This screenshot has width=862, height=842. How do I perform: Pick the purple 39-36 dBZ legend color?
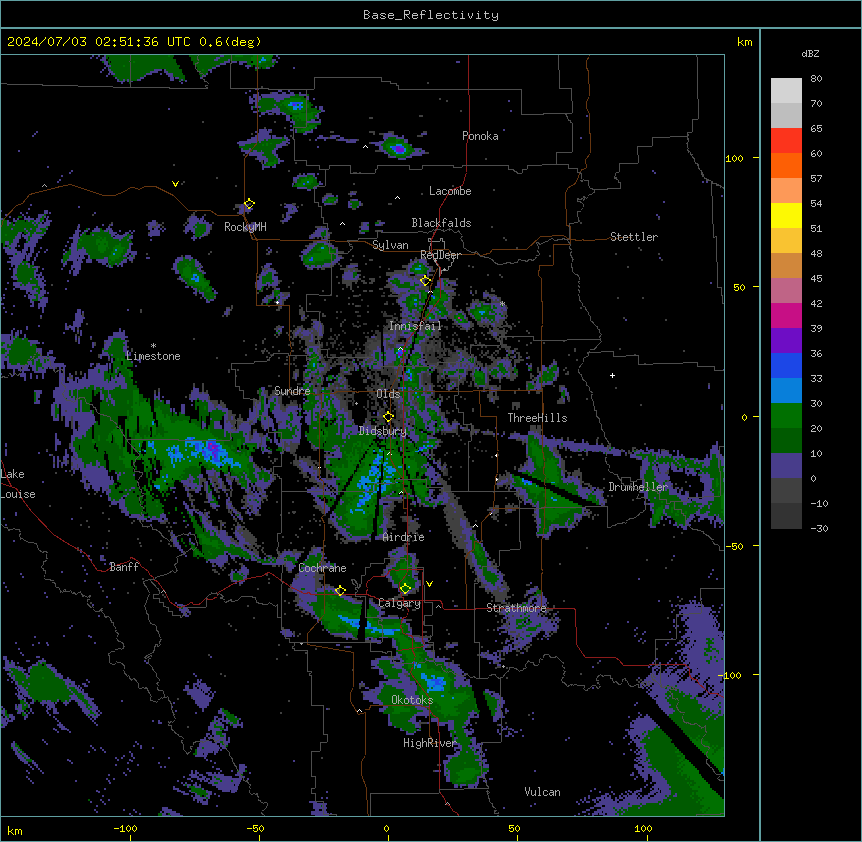(786, 341)
